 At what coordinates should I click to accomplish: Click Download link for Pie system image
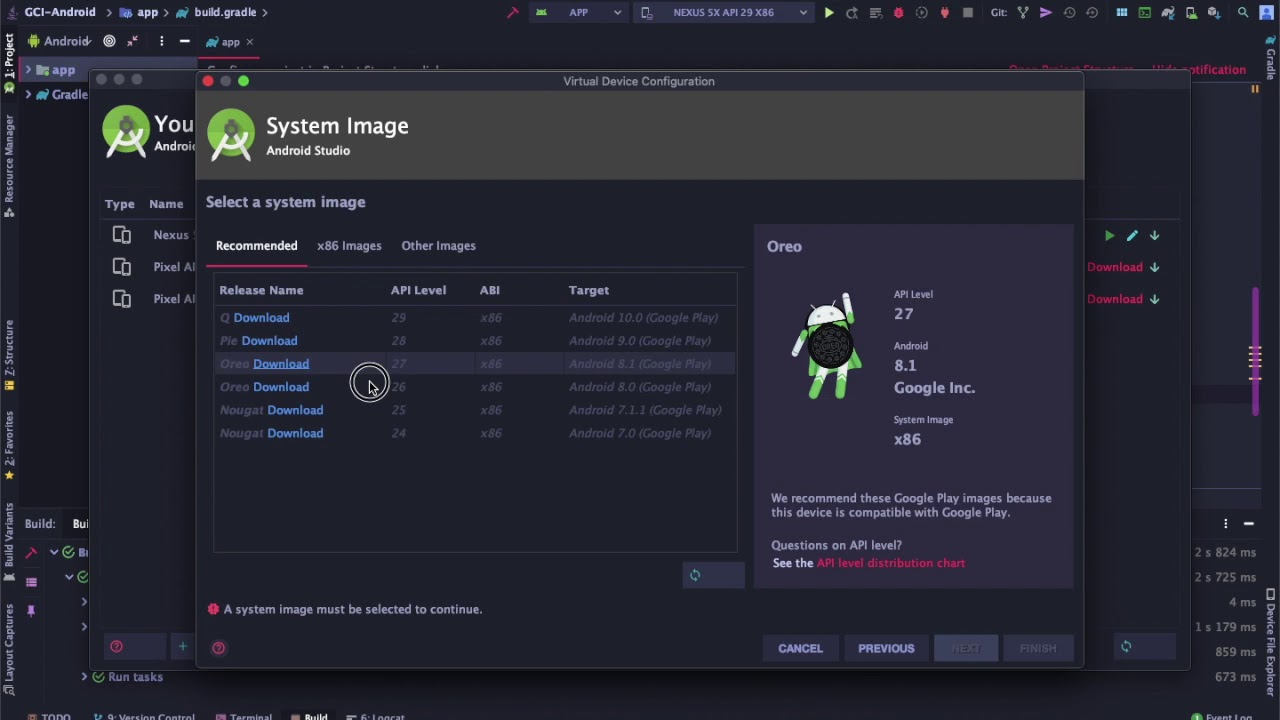269,341
